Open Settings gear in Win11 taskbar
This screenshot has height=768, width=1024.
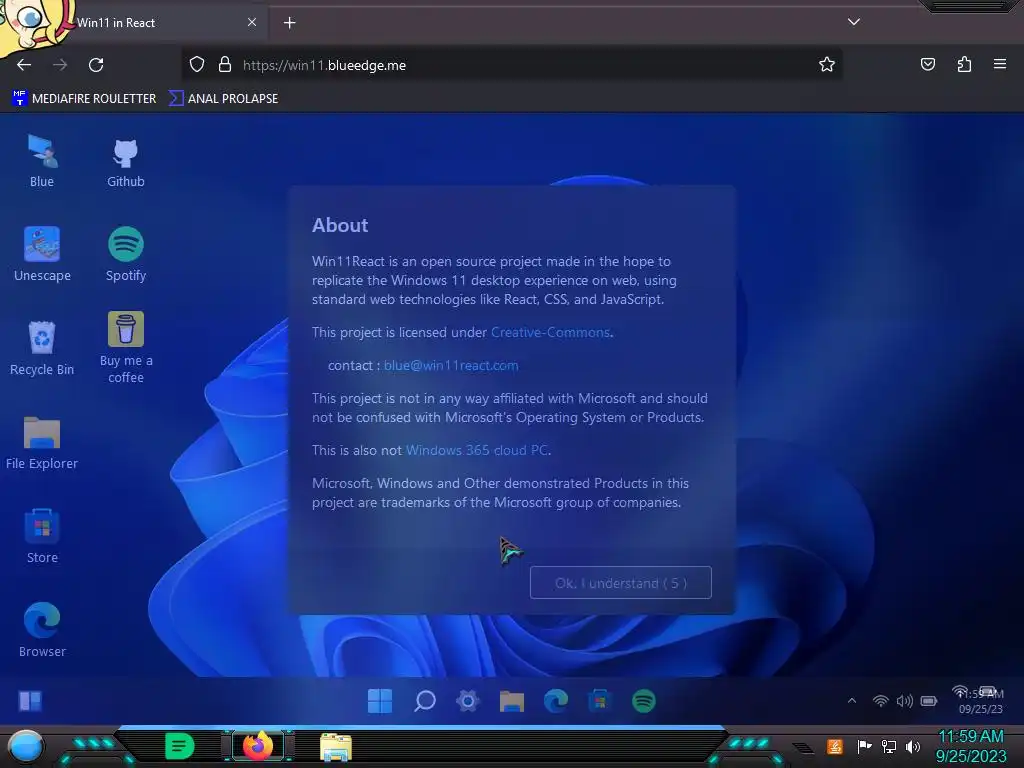pos(468,701)
